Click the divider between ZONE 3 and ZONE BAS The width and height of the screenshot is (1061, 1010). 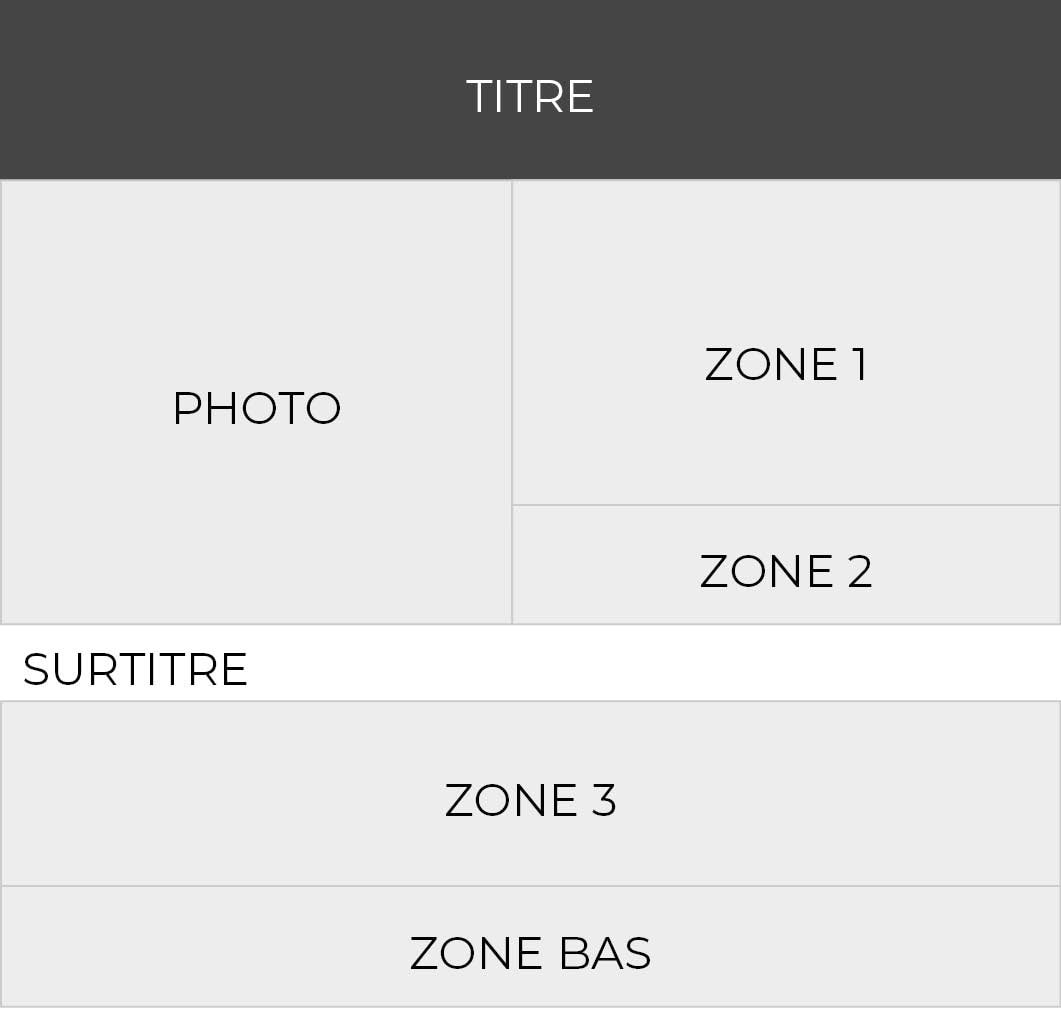point(530,886)
